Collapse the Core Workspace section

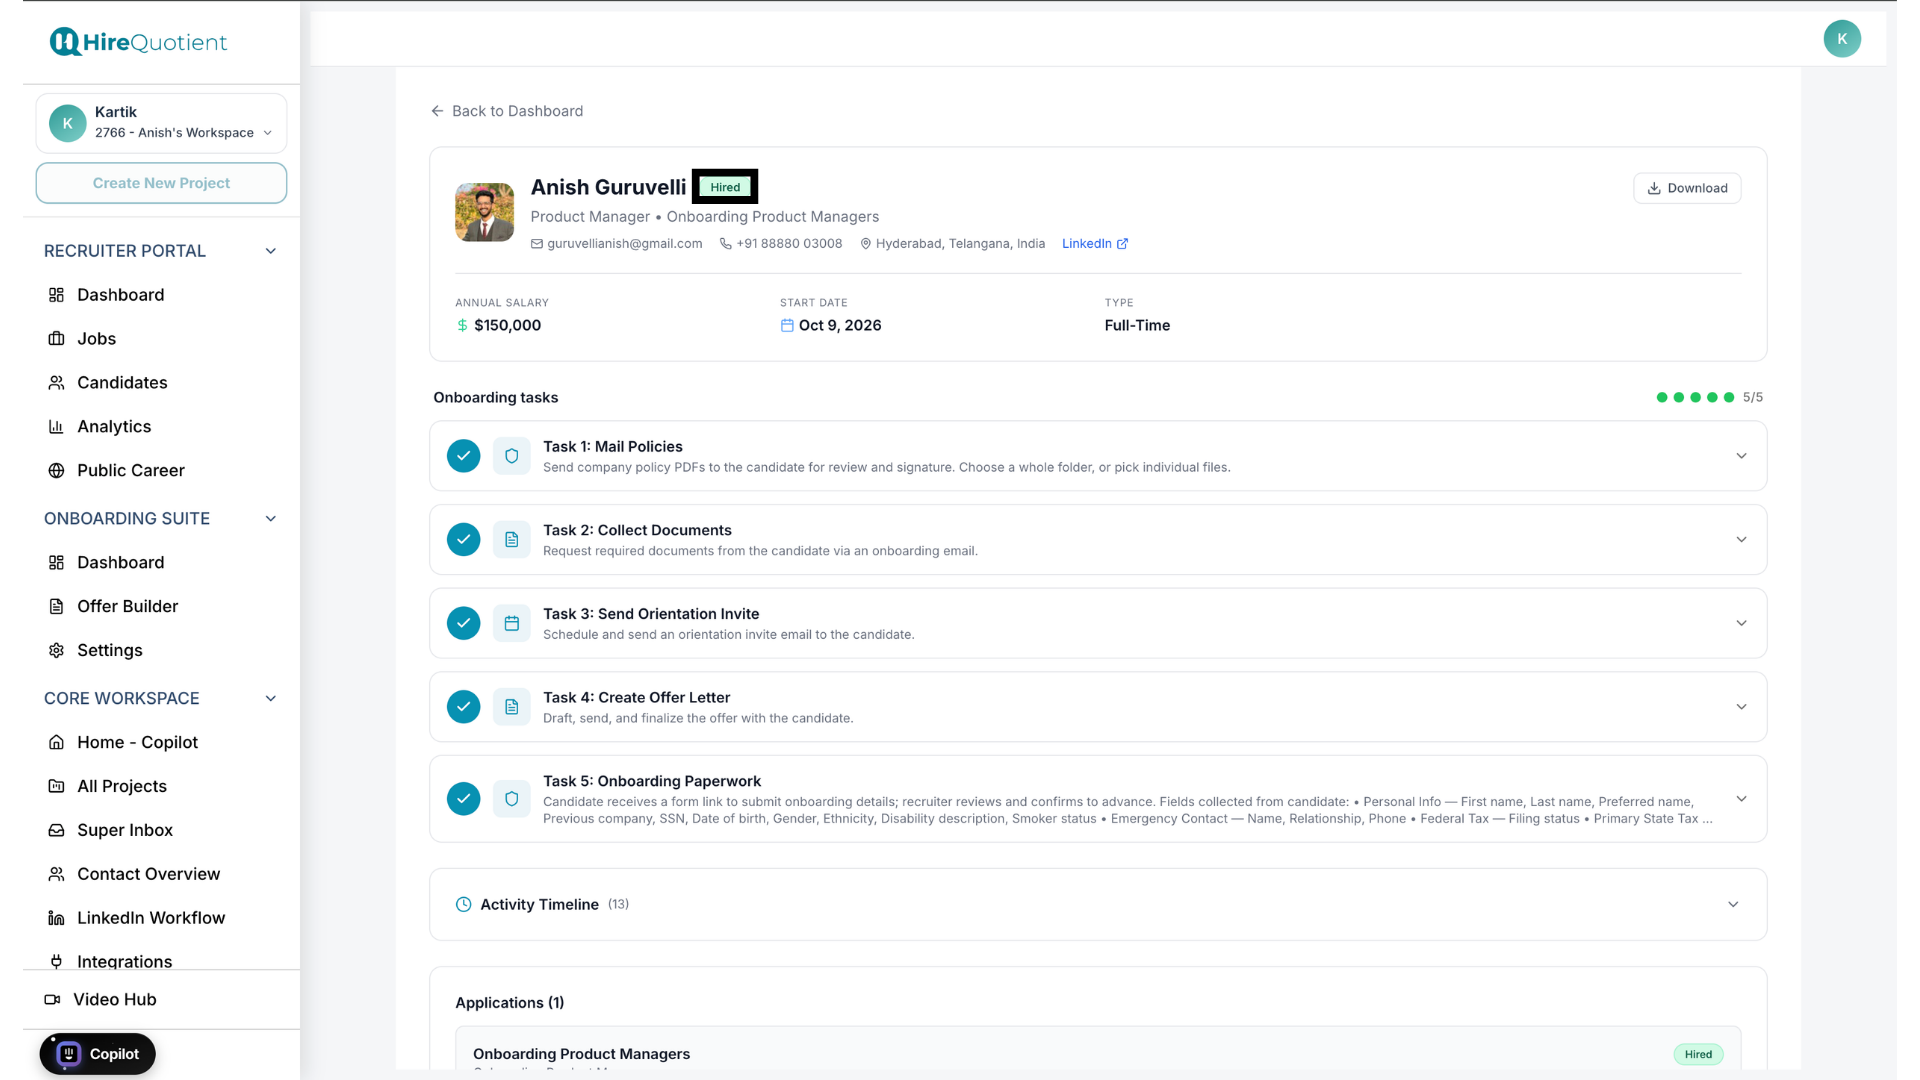click(x=270, y=699)
